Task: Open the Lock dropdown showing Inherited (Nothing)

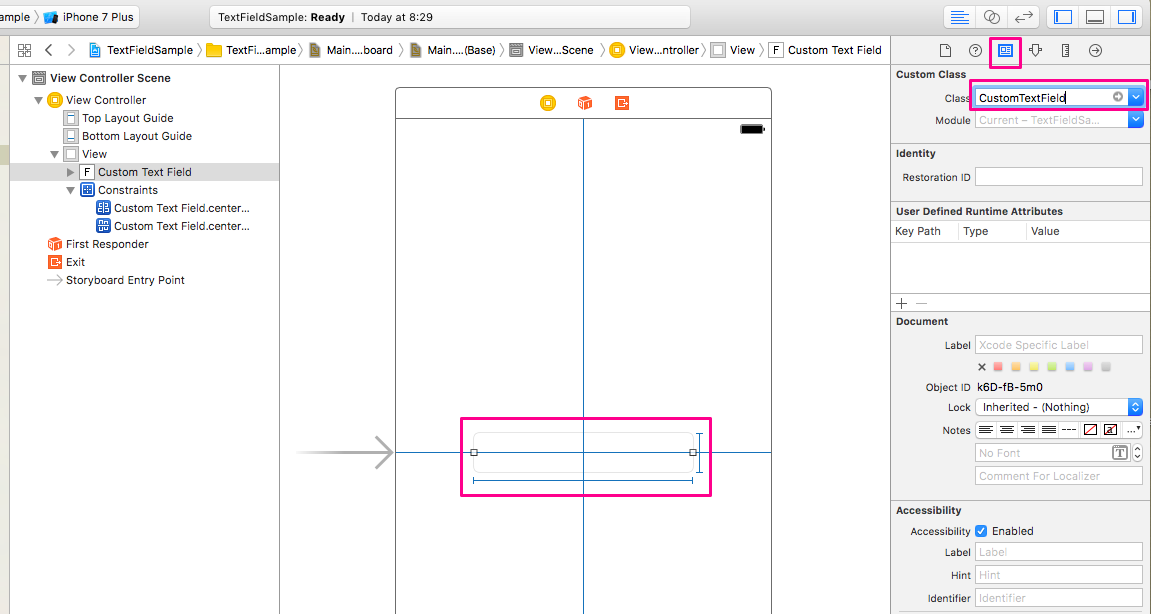Action: click(1136, 407)
